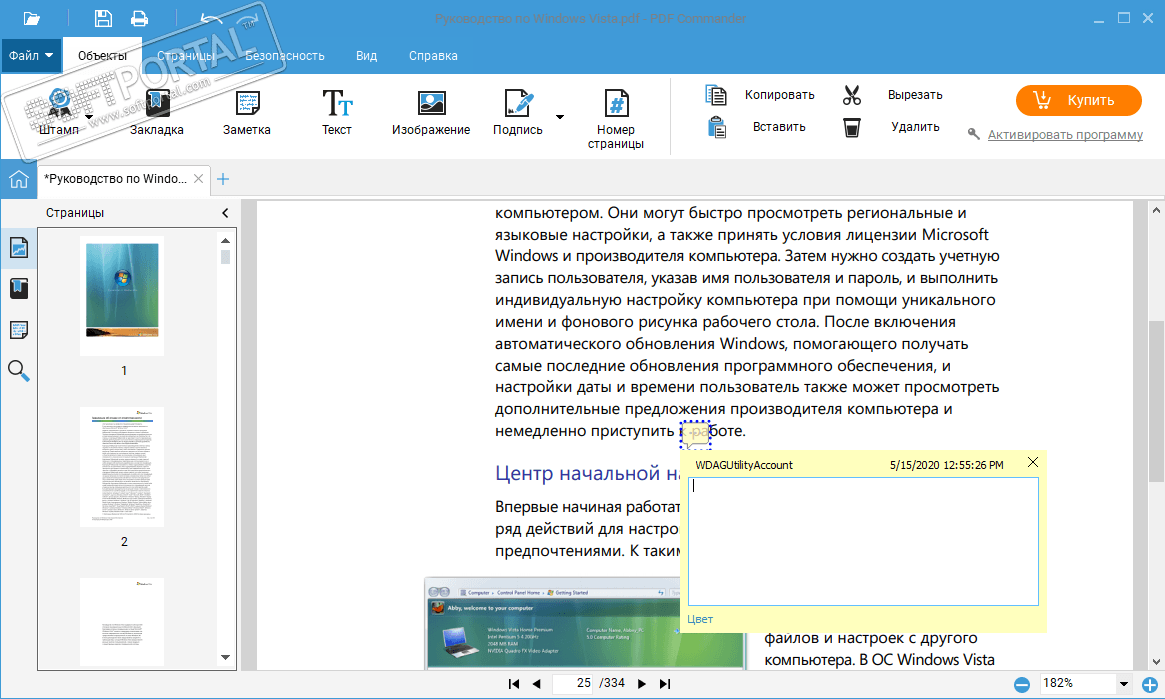The height and width of the screenshot is (699, 1165).
Task: Jump to the last page
Action: coord(665,683)
